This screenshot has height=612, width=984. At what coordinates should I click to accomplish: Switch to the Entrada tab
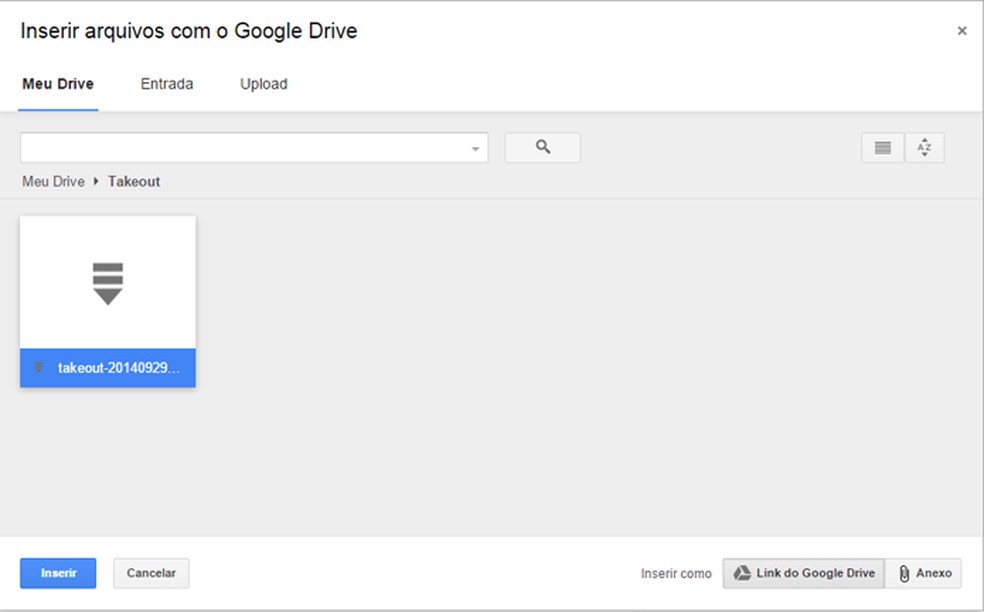point(166,84)
